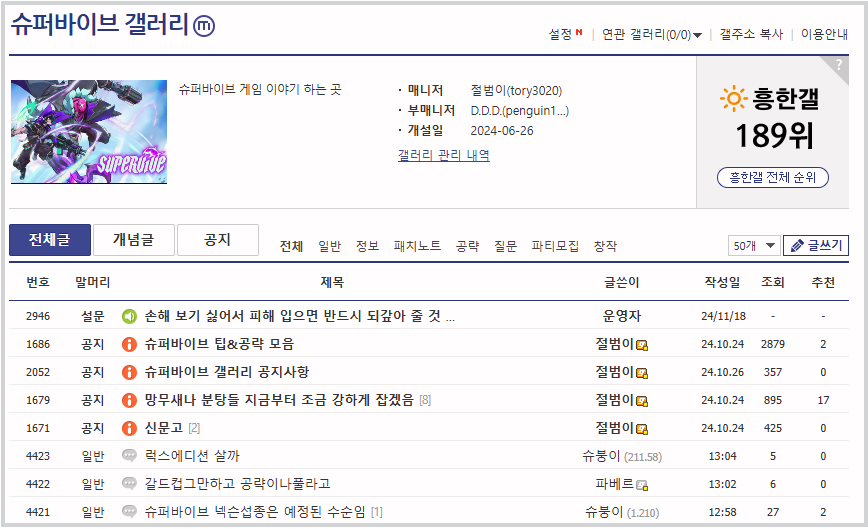
Task: Click the [1] comment count on post 4421
Action: pyautogui.click(x=376, y=512)
